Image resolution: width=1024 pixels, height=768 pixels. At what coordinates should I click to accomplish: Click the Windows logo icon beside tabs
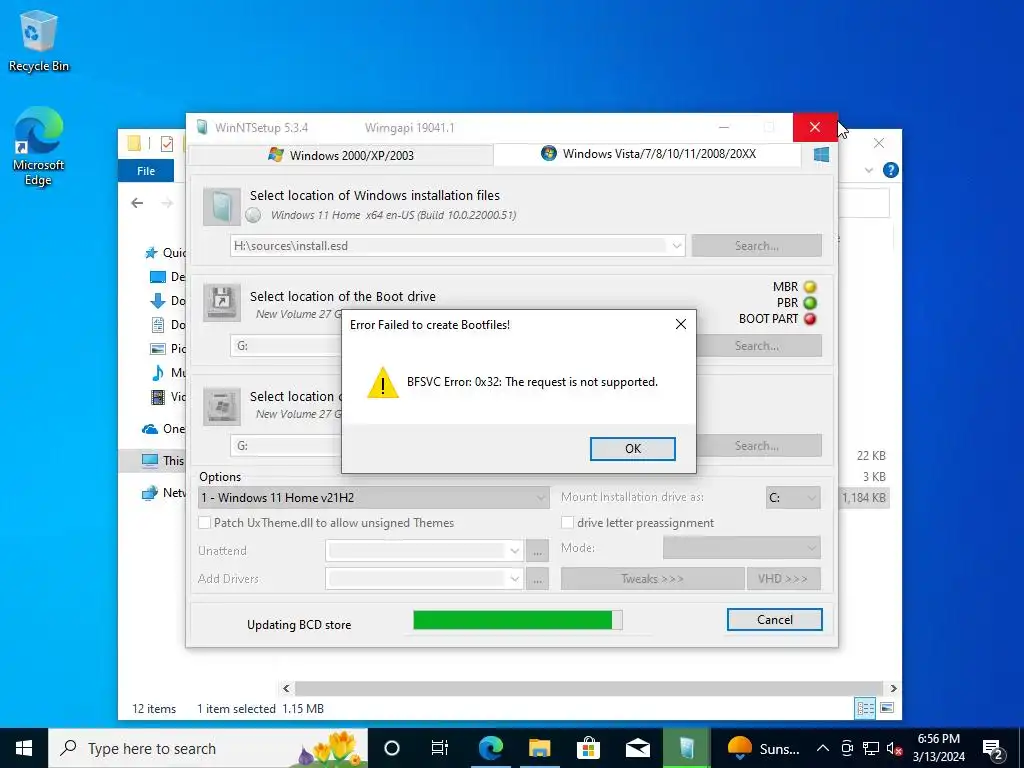[x=821, y=155]
